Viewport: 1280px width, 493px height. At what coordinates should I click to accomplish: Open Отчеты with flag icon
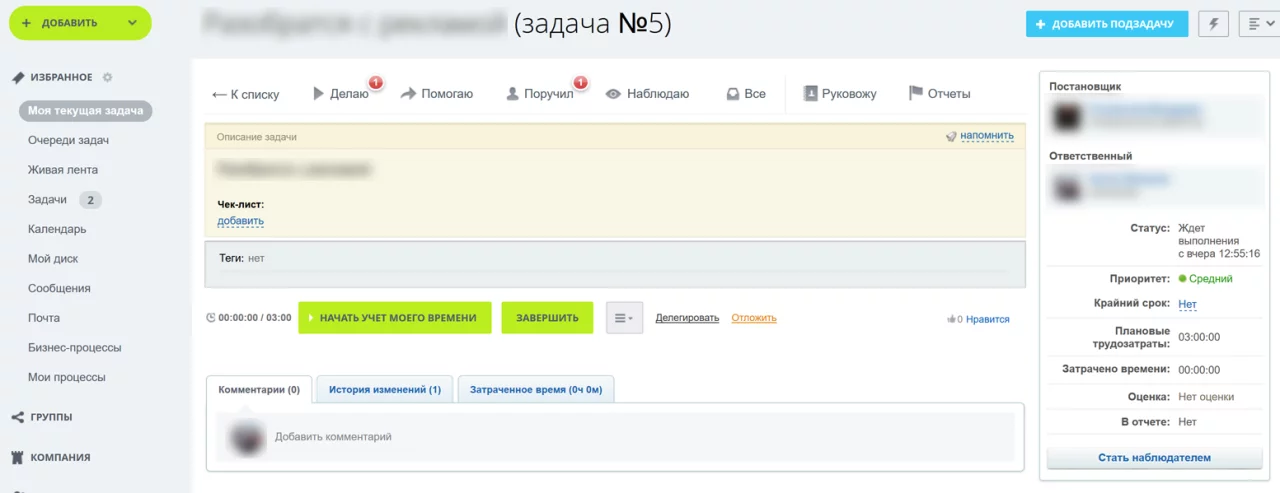pos(938,94)
